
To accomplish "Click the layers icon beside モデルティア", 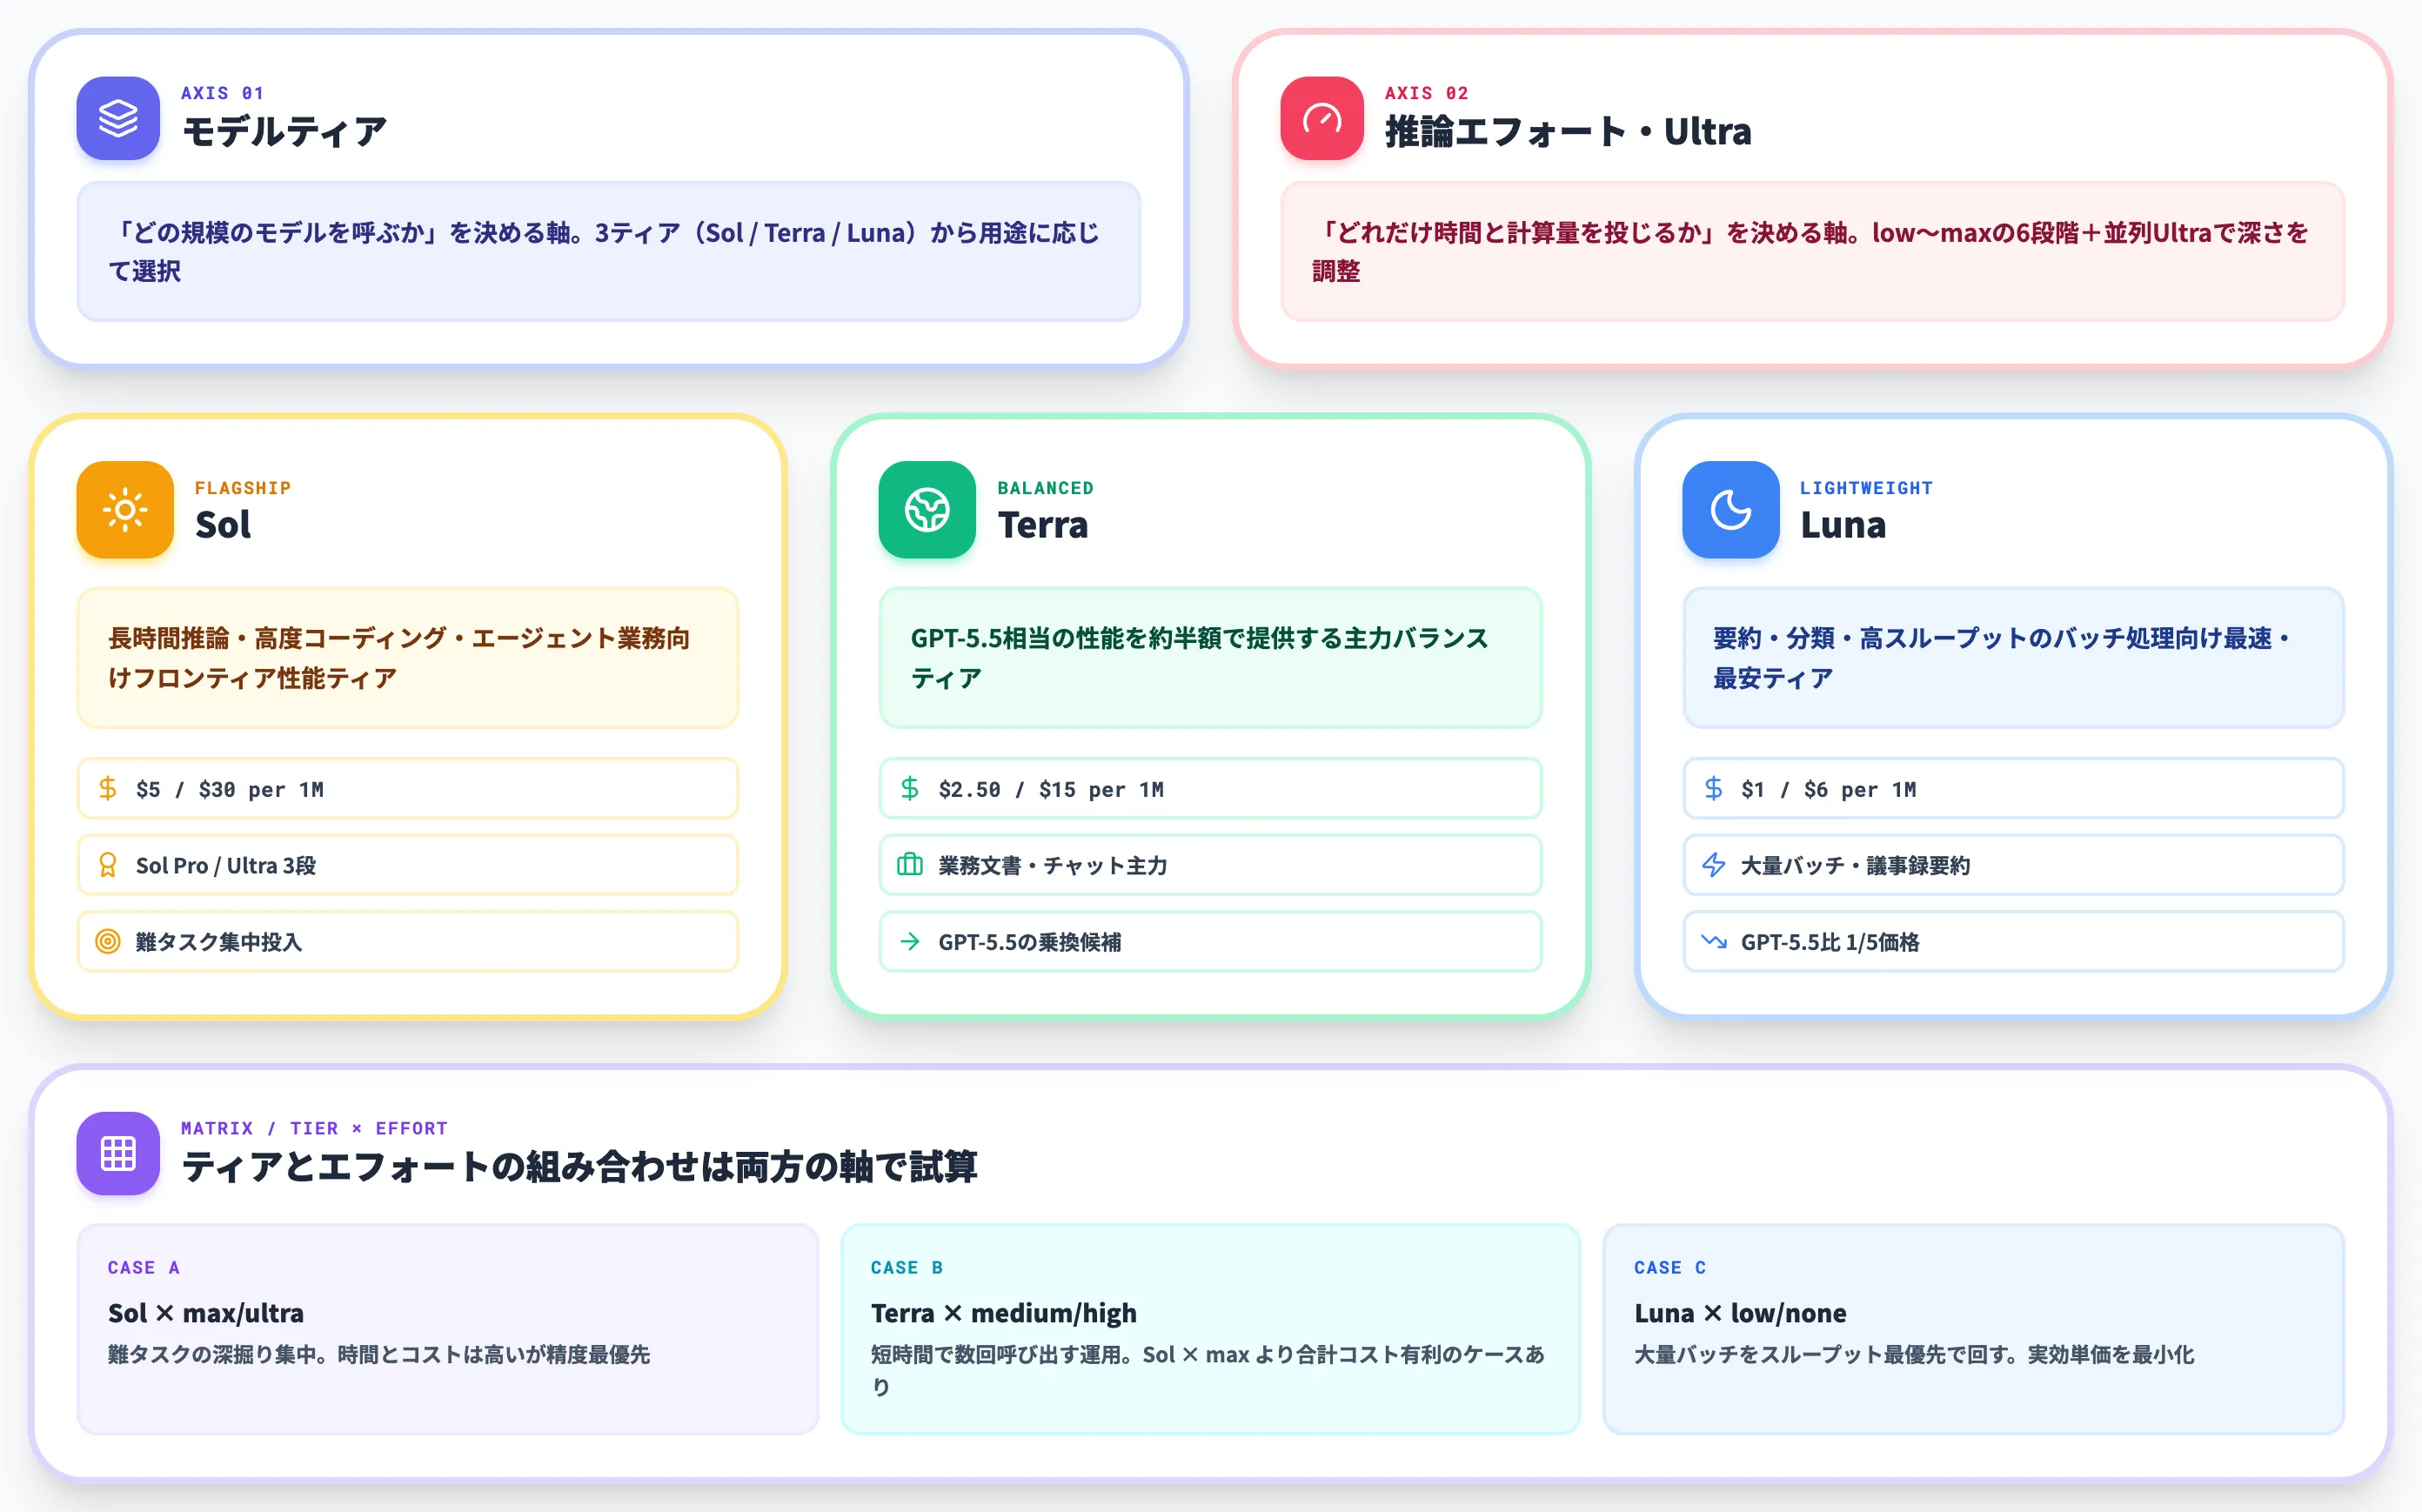I will [118, 118].
